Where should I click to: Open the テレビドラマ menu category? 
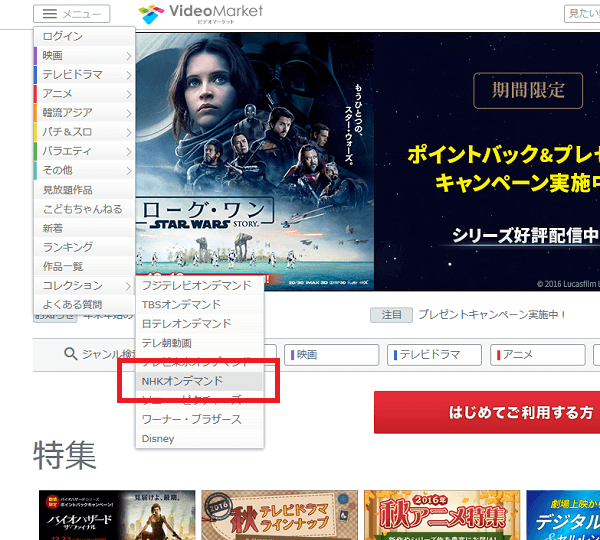[85, 75]
